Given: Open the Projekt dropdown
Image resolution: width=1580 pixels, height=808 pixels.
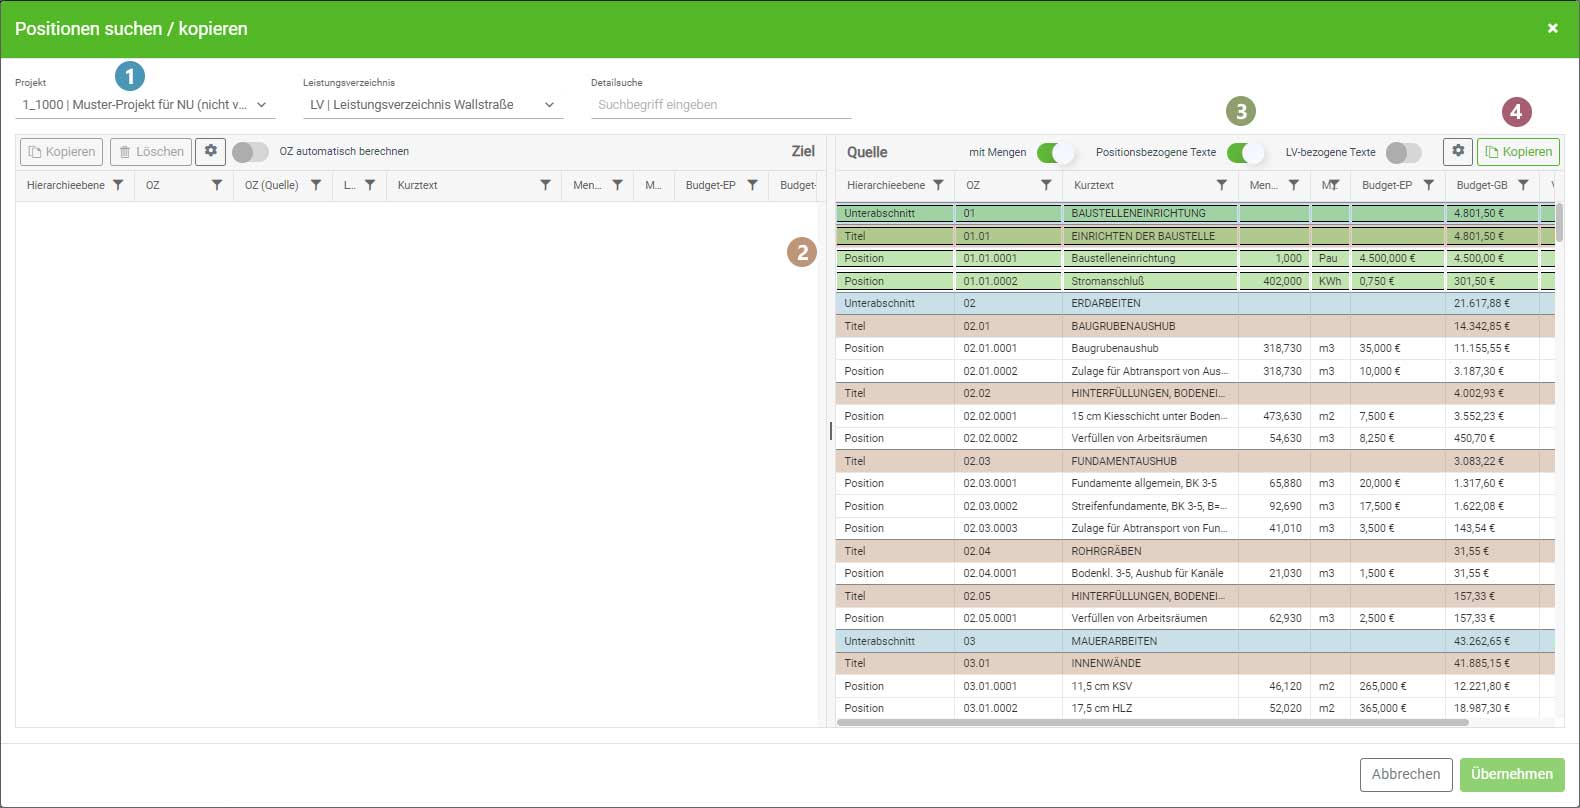Looking at the screenshot, I should pyautogui.click(x=145, y=105).
